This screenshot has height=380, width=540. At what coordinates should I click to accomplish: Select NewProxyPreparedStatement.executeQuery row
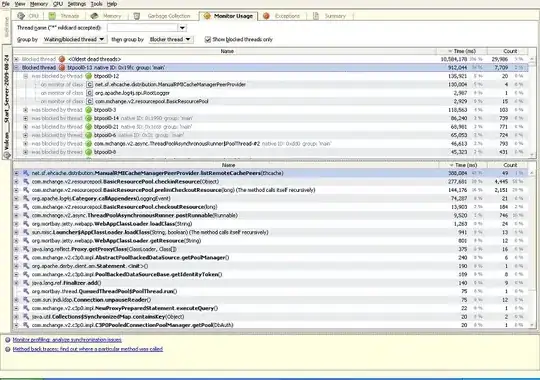click(271, 308)
